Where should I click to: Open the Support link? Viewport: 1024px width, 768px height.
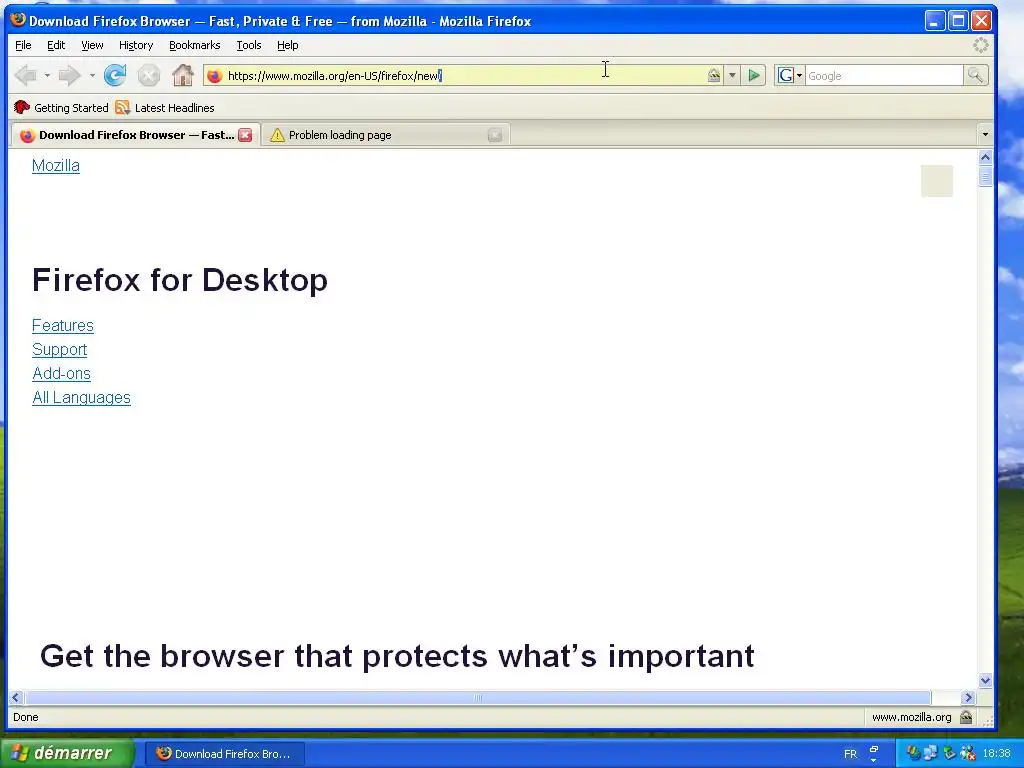point(59,349)
